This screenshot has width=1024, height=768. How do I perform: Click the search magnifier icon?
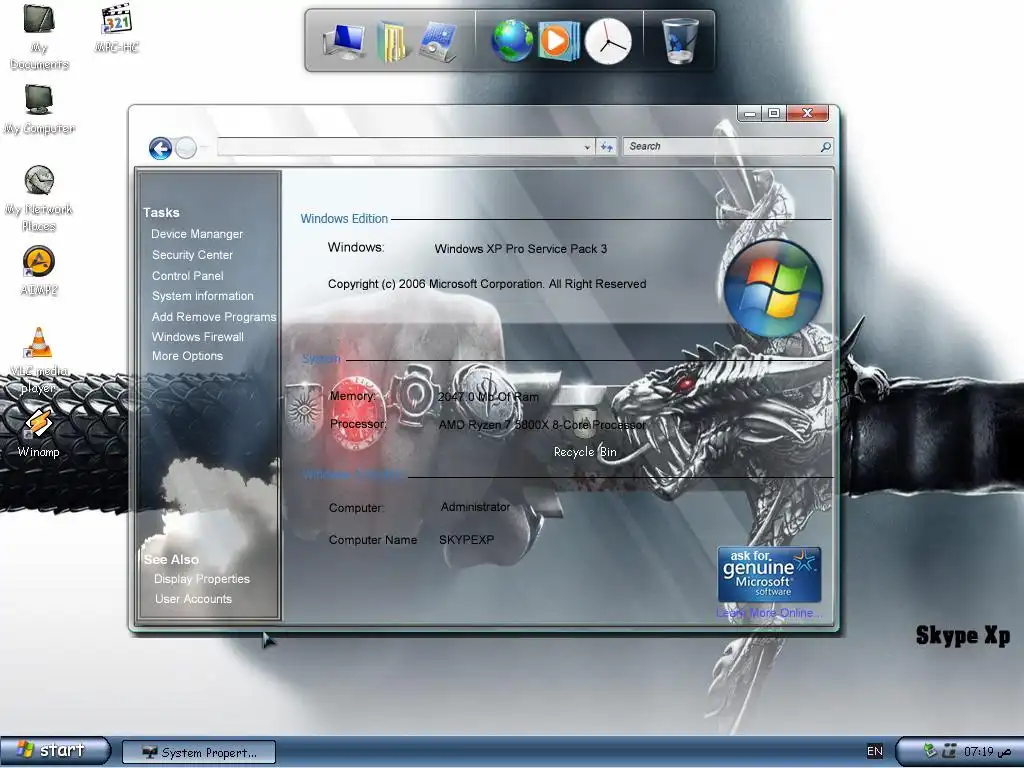click(825, 146)
